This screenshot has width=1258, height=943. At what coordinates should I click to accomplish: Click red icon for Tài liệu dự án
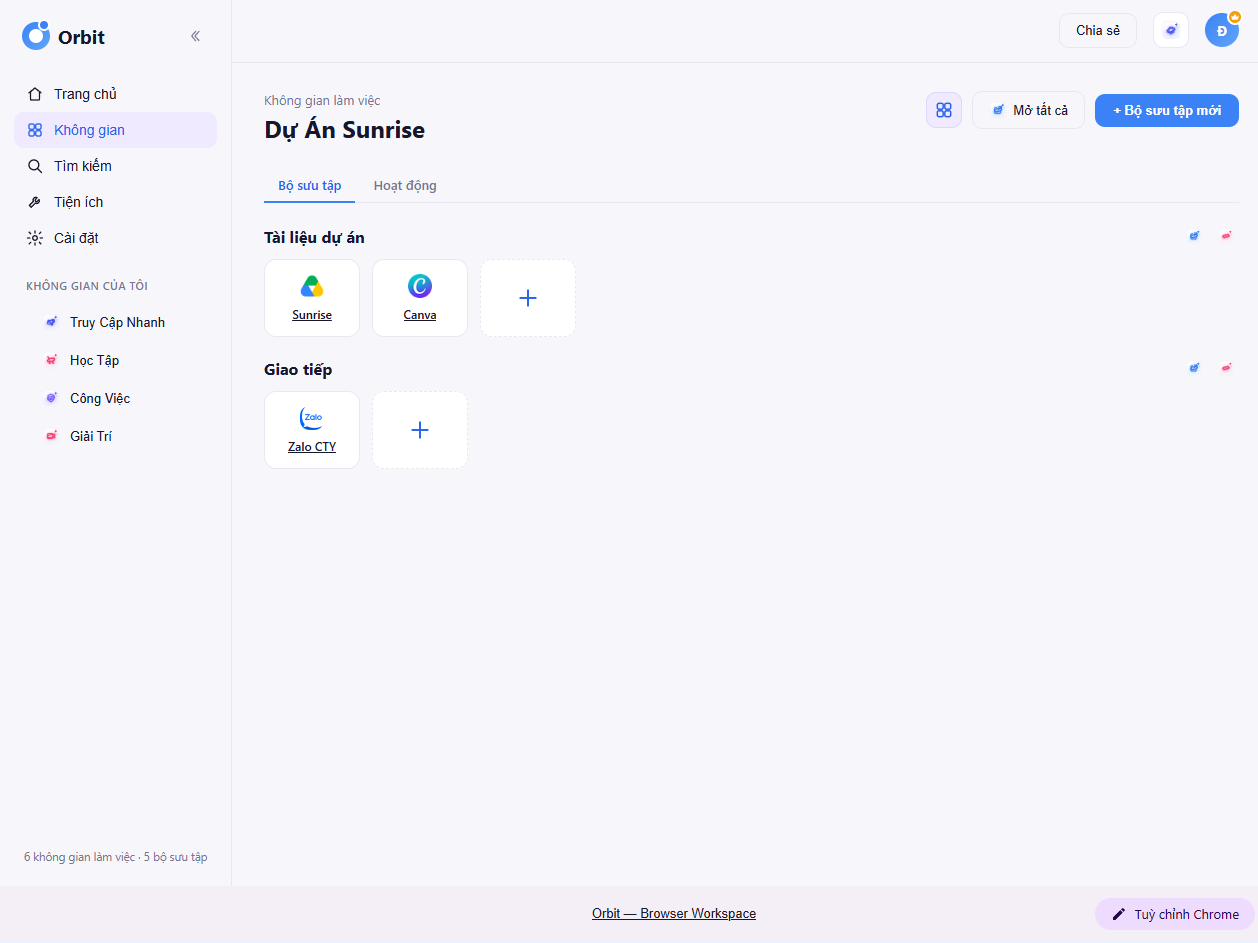coord(1226,236)
